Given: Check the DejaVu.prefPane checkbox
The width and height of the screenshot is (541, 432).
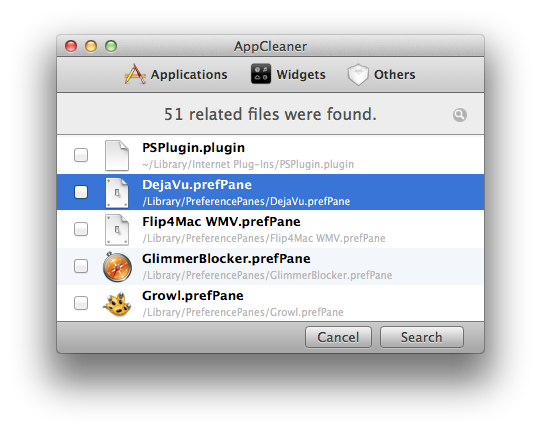Looking at the screenshot, I should tap(81, 192).
